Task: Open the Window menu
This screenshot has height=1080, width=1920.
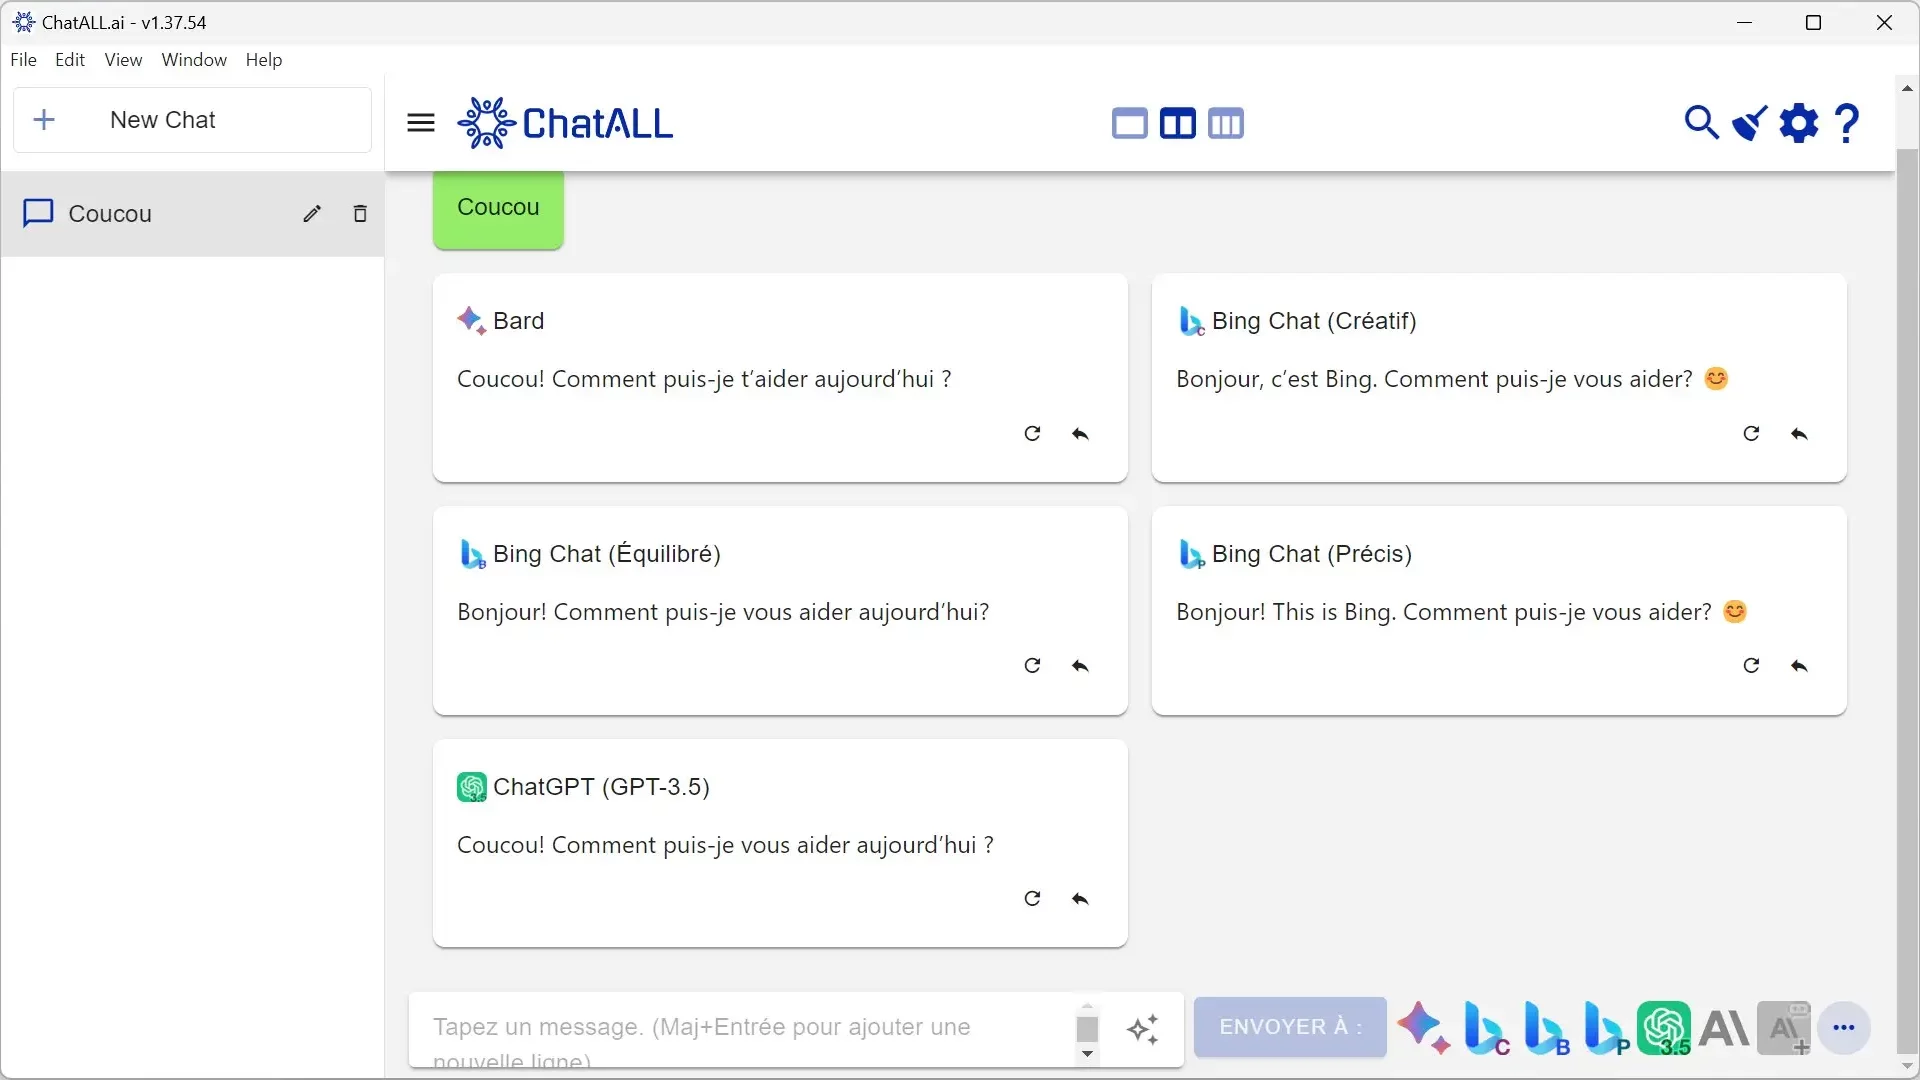Action: 194,59
